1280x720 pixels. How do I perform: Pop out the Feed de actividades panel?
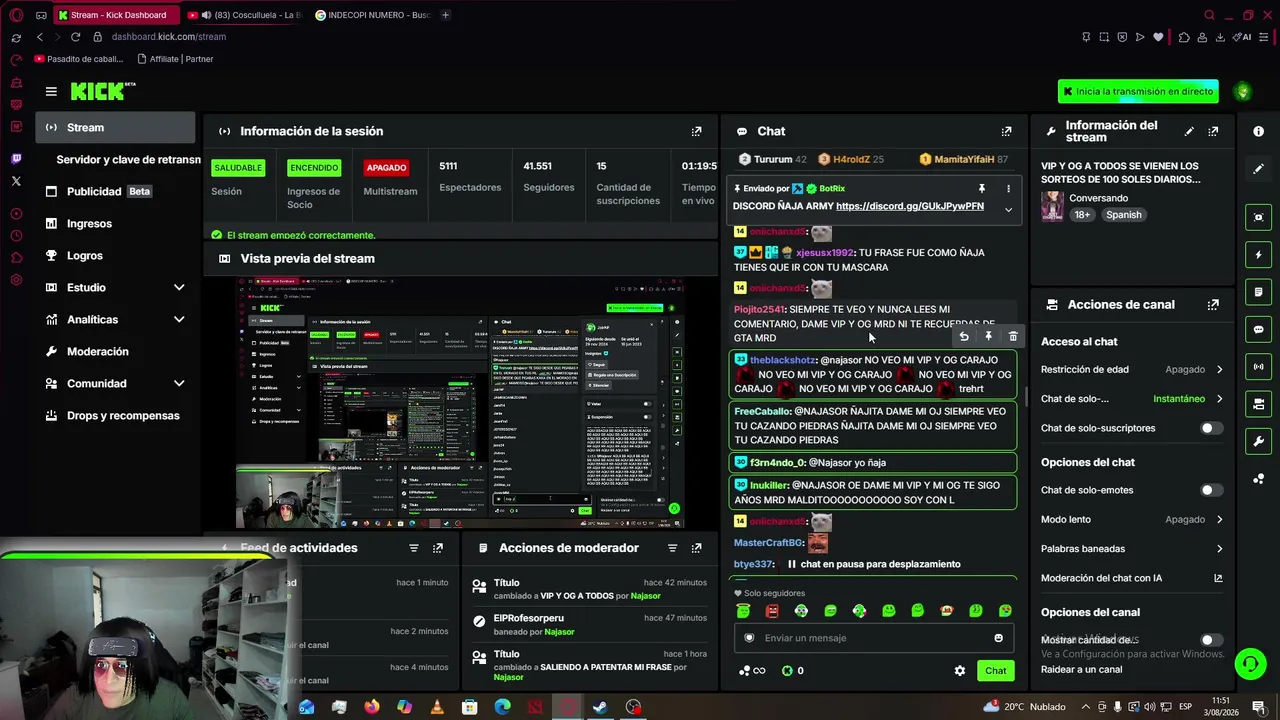pos(437,548)
